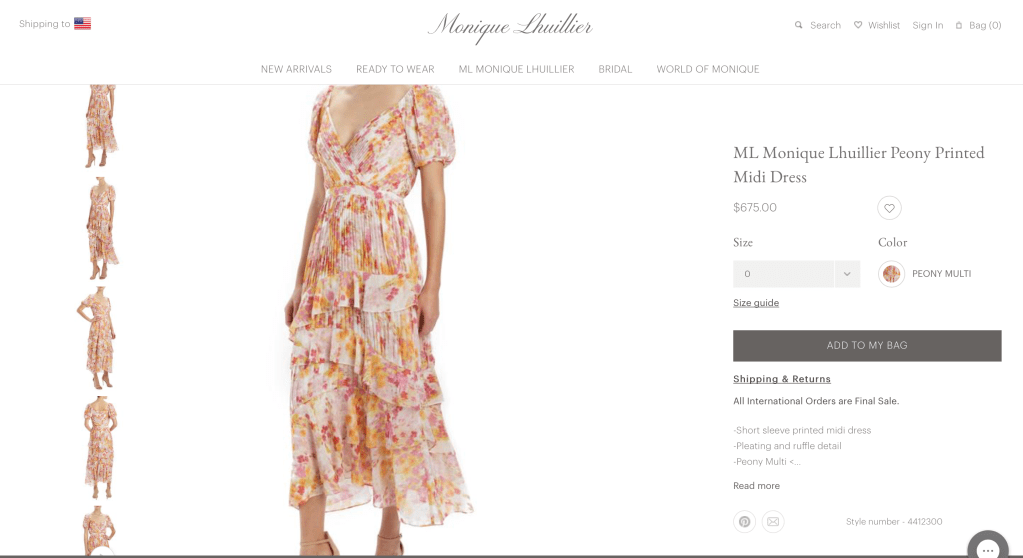Viewport: 1023px width, 558px height.
Task: Expand the size dropdown arrow
Action: pos(847,274)
